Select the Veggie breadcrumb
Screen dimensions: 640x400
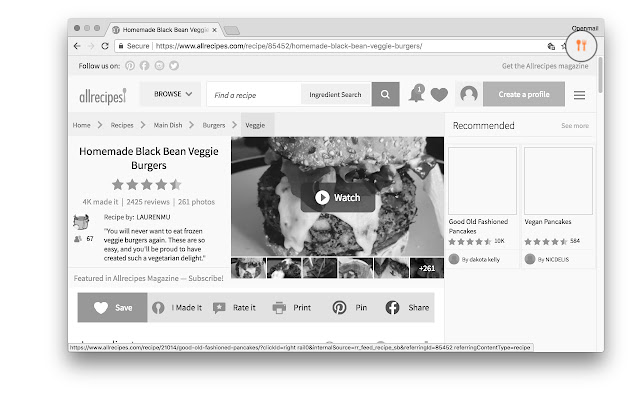pyautogui.click(x=256, y=125)
